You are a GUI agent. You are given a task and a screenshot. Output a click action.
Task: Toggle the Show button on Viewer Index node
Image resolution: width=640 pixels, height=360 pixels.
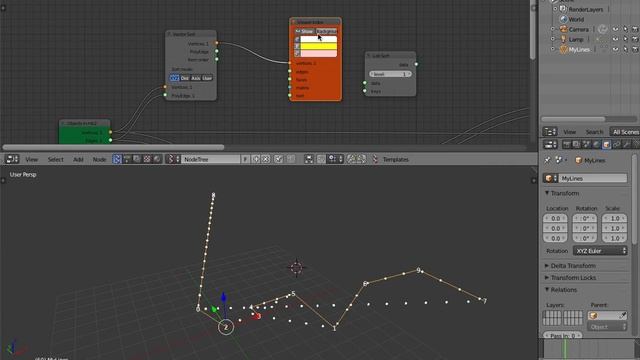[x=304, y=31]
